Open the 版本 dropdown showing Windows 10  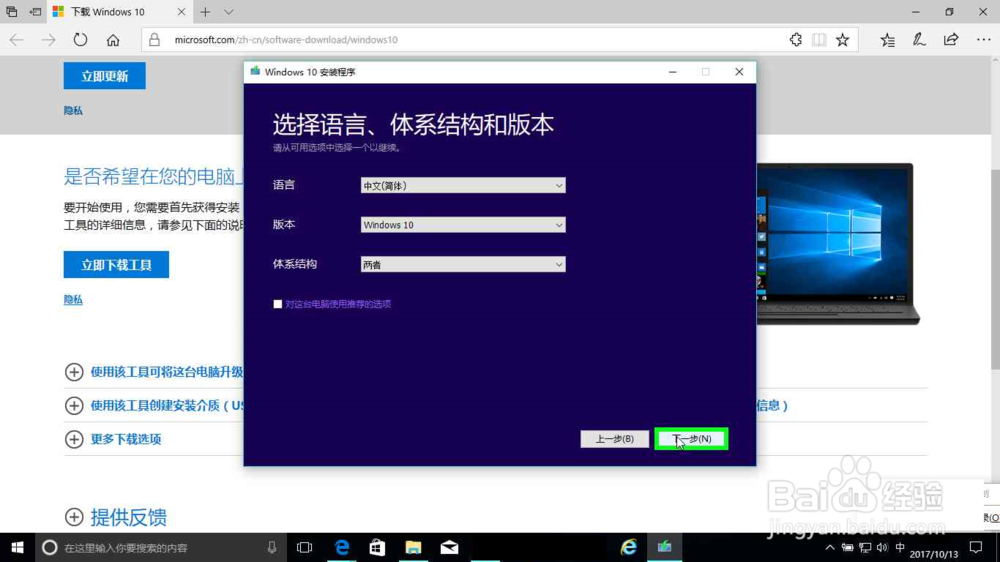463,225
